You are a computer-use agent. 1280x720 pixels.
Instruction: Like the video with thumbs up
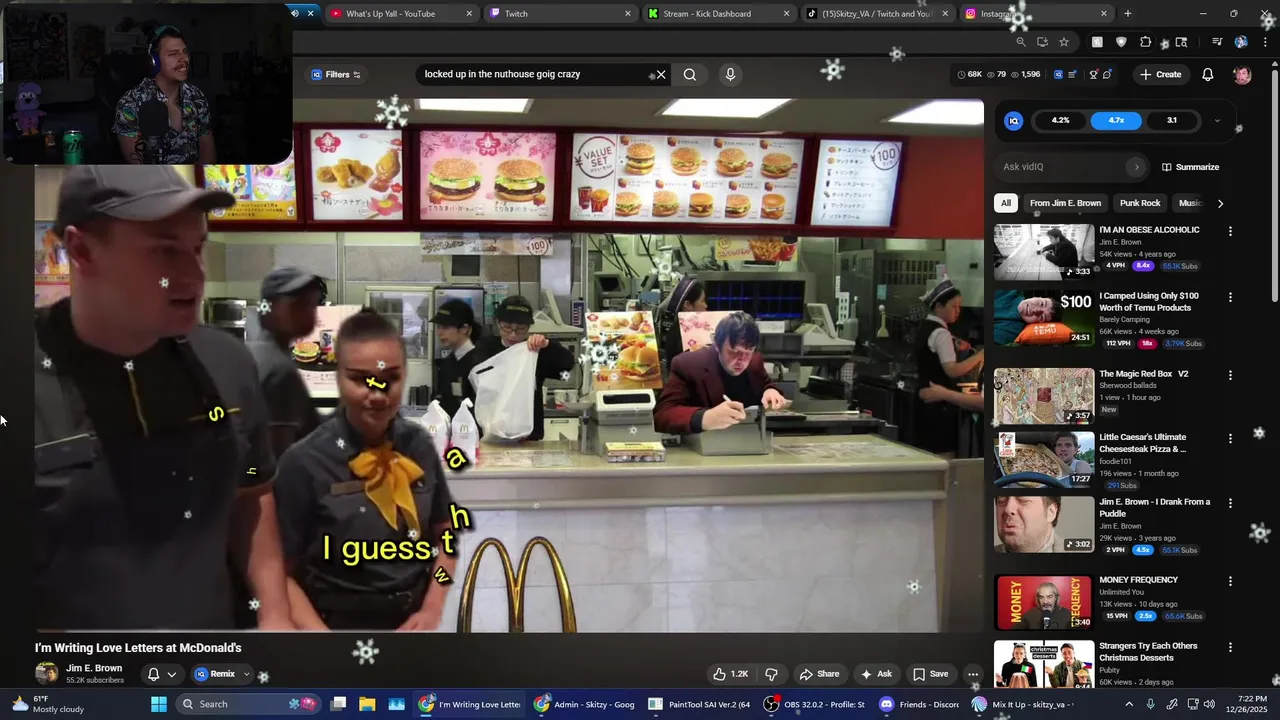730,674
